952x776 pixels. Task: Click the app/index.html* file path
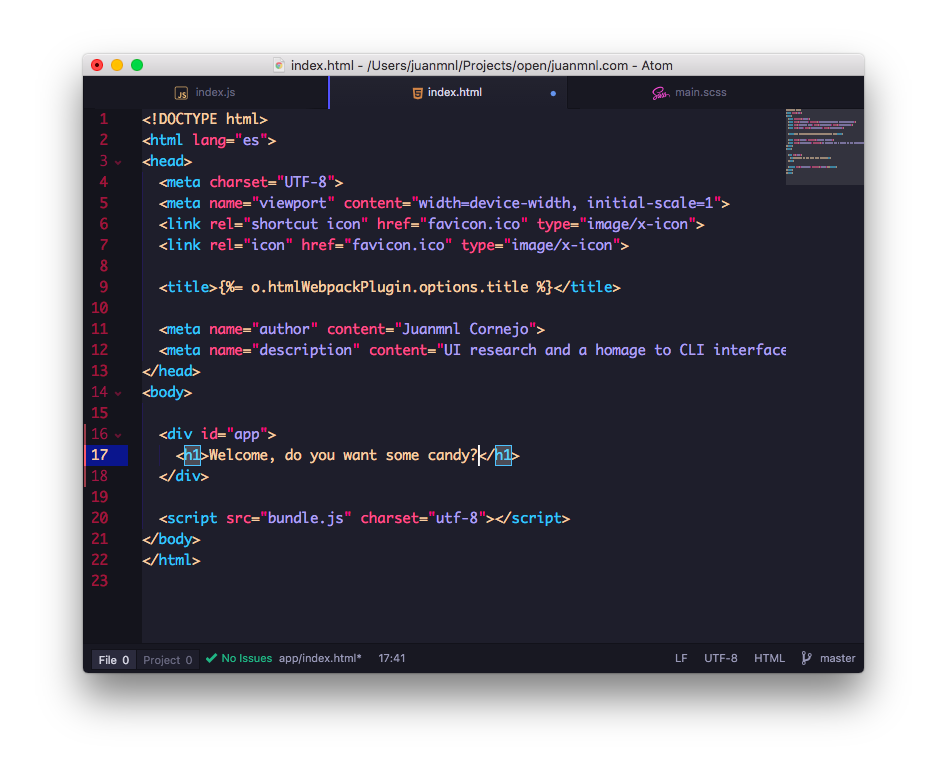tap(320, 658)
